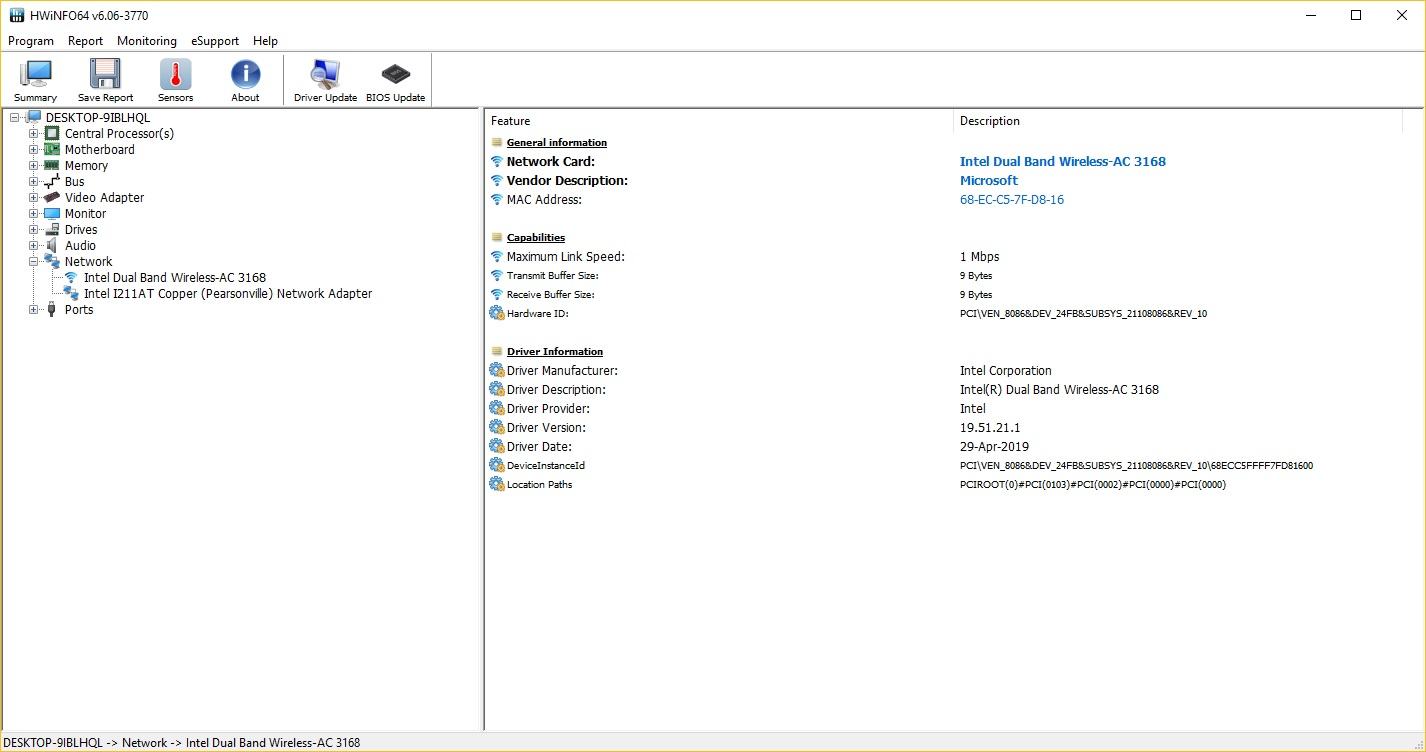Image resolution: width=1426 pixels, height=752 pixels.
Task: Click the HWiNFO64 title bar app icon
Action: click(x=16, y=15)
